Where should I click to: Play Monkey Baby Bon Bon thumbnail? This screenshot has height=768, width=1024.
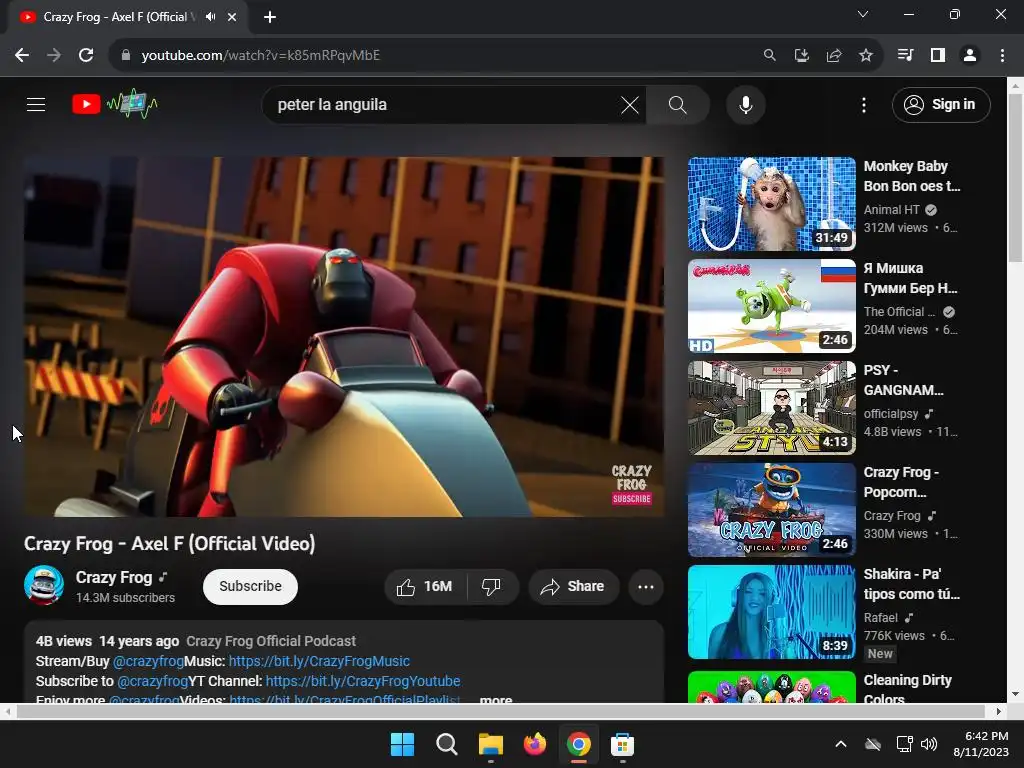(x=771, y=204)
